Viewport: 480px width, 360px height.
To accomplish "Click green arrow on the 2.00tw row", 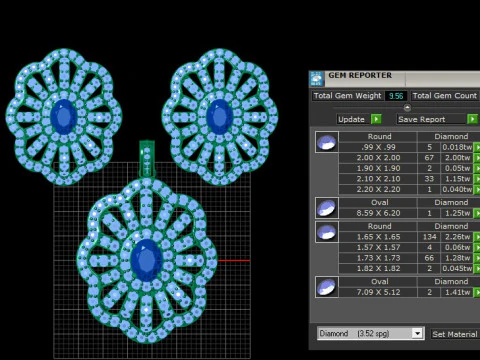I will click(477, 158).
